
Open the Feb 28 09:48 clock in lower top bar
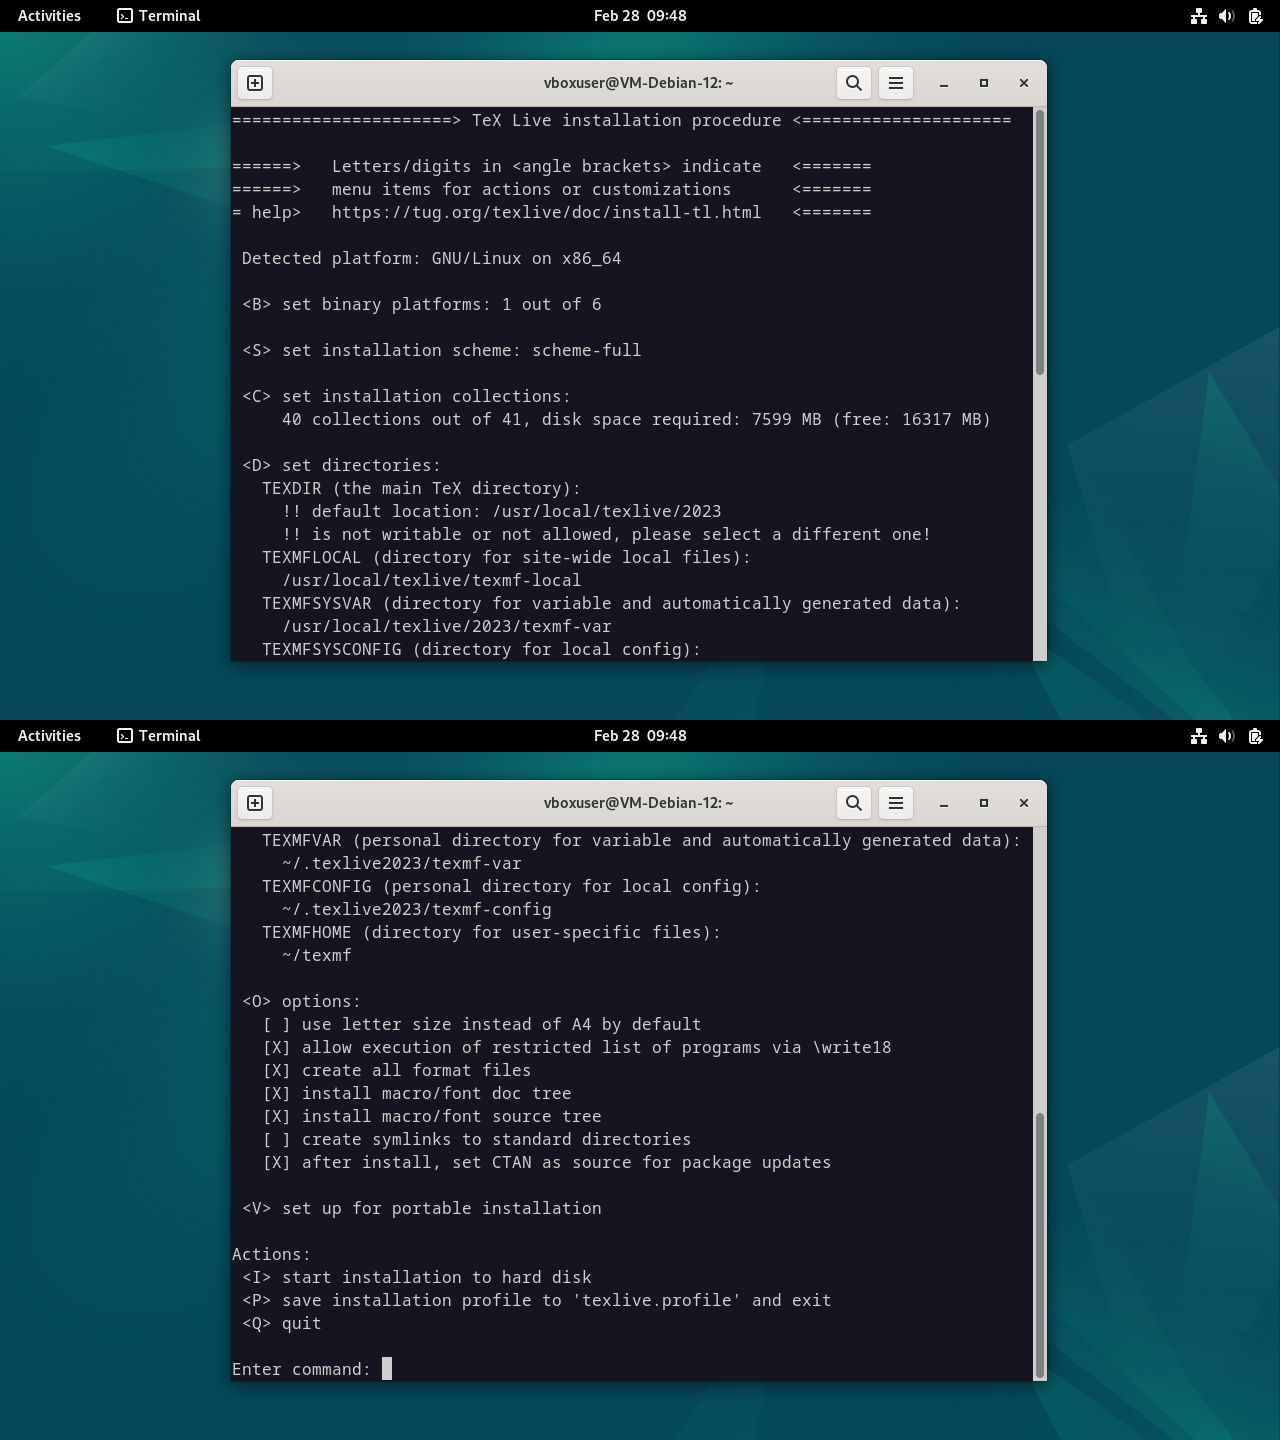(x=640, y=736)
